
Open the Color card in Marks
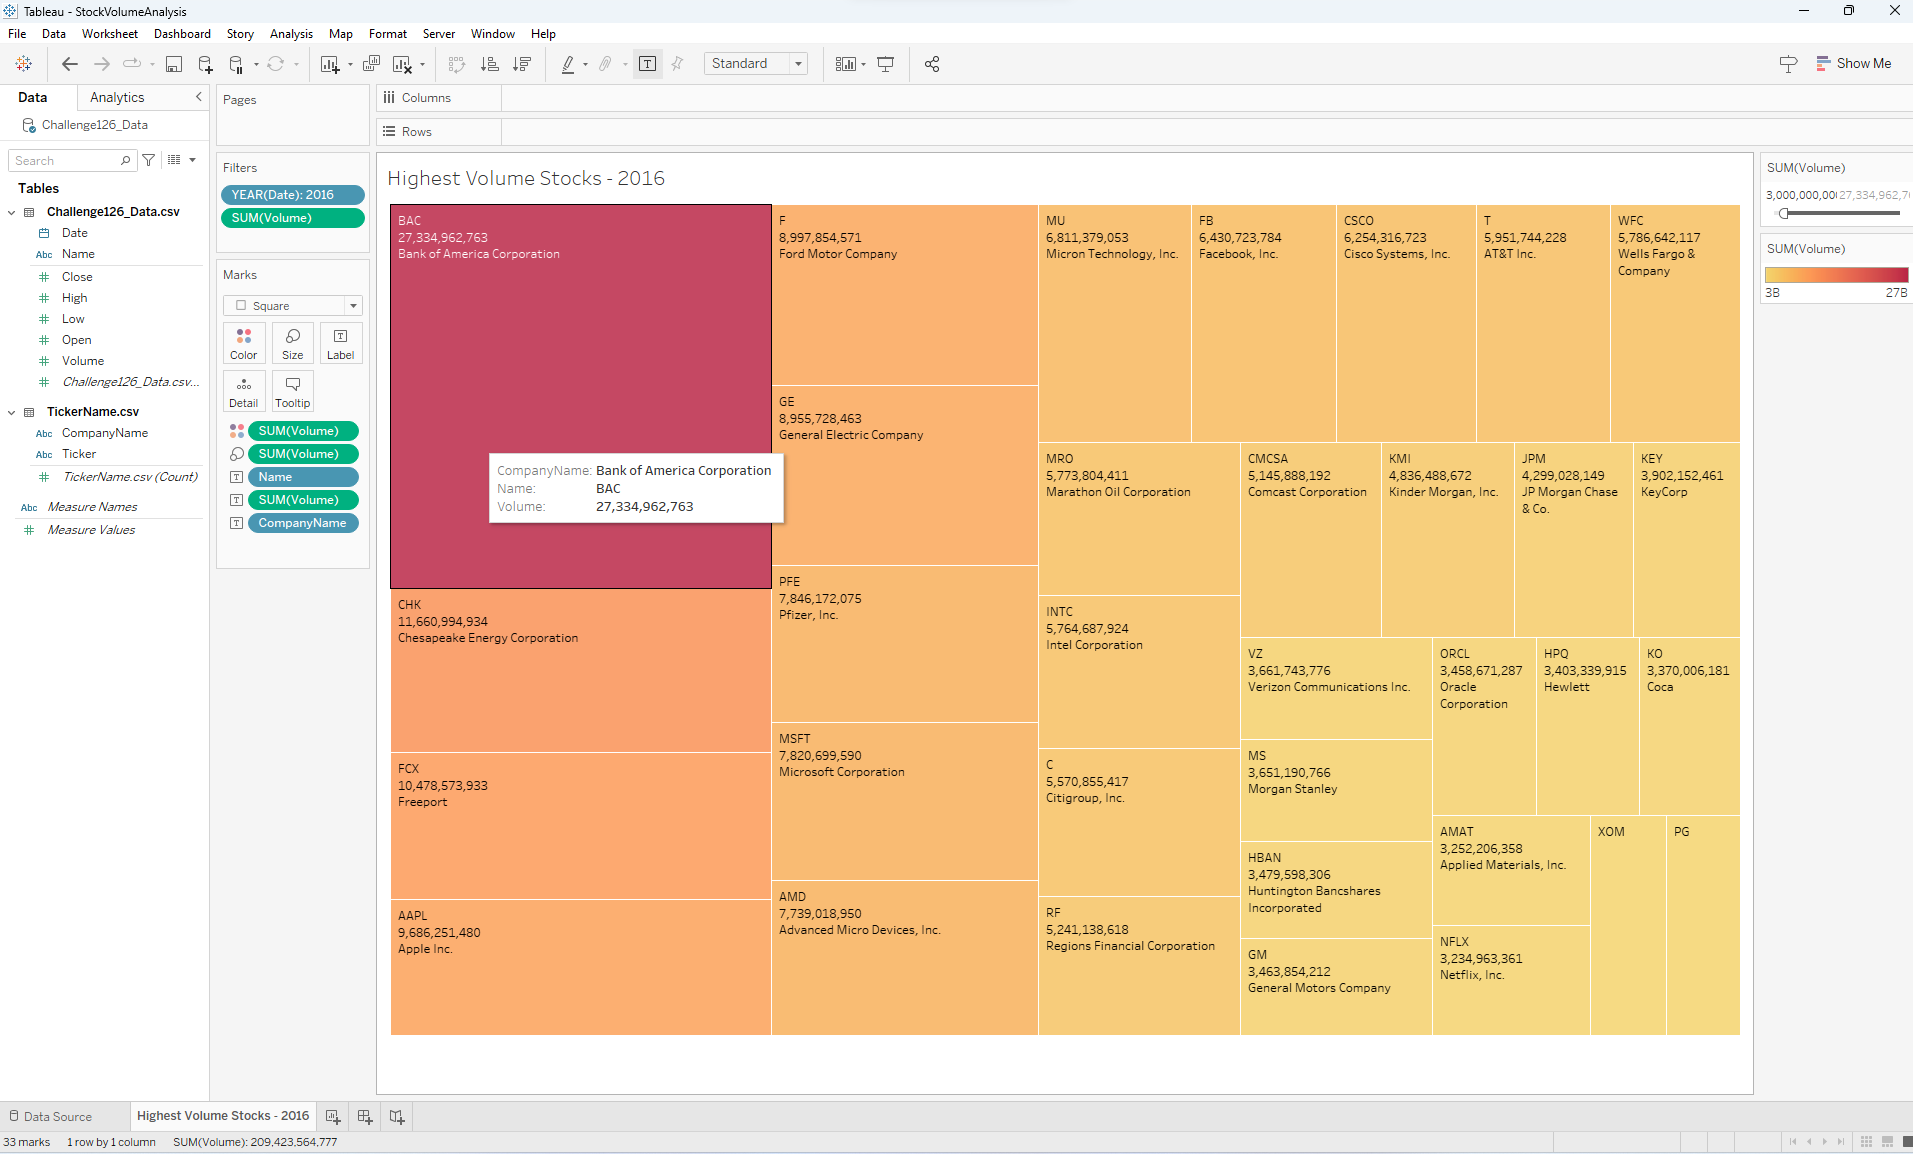244,343
